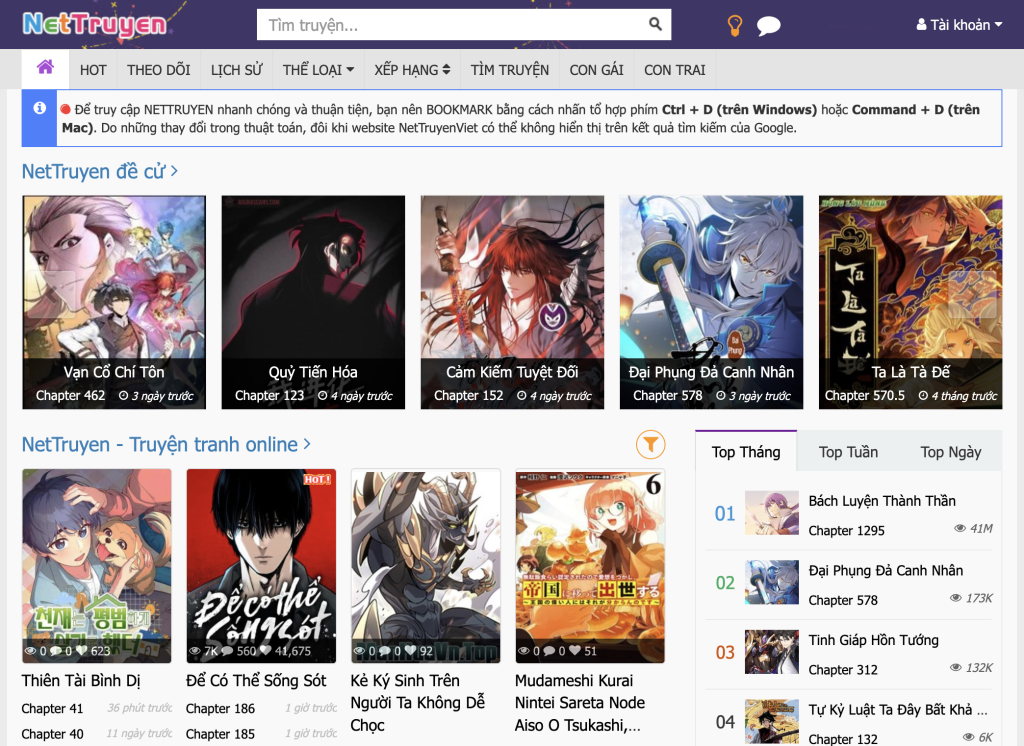Click the home icon in navigation bar
This screenshot has width=1024, height=746.
(x=45, y=68)
